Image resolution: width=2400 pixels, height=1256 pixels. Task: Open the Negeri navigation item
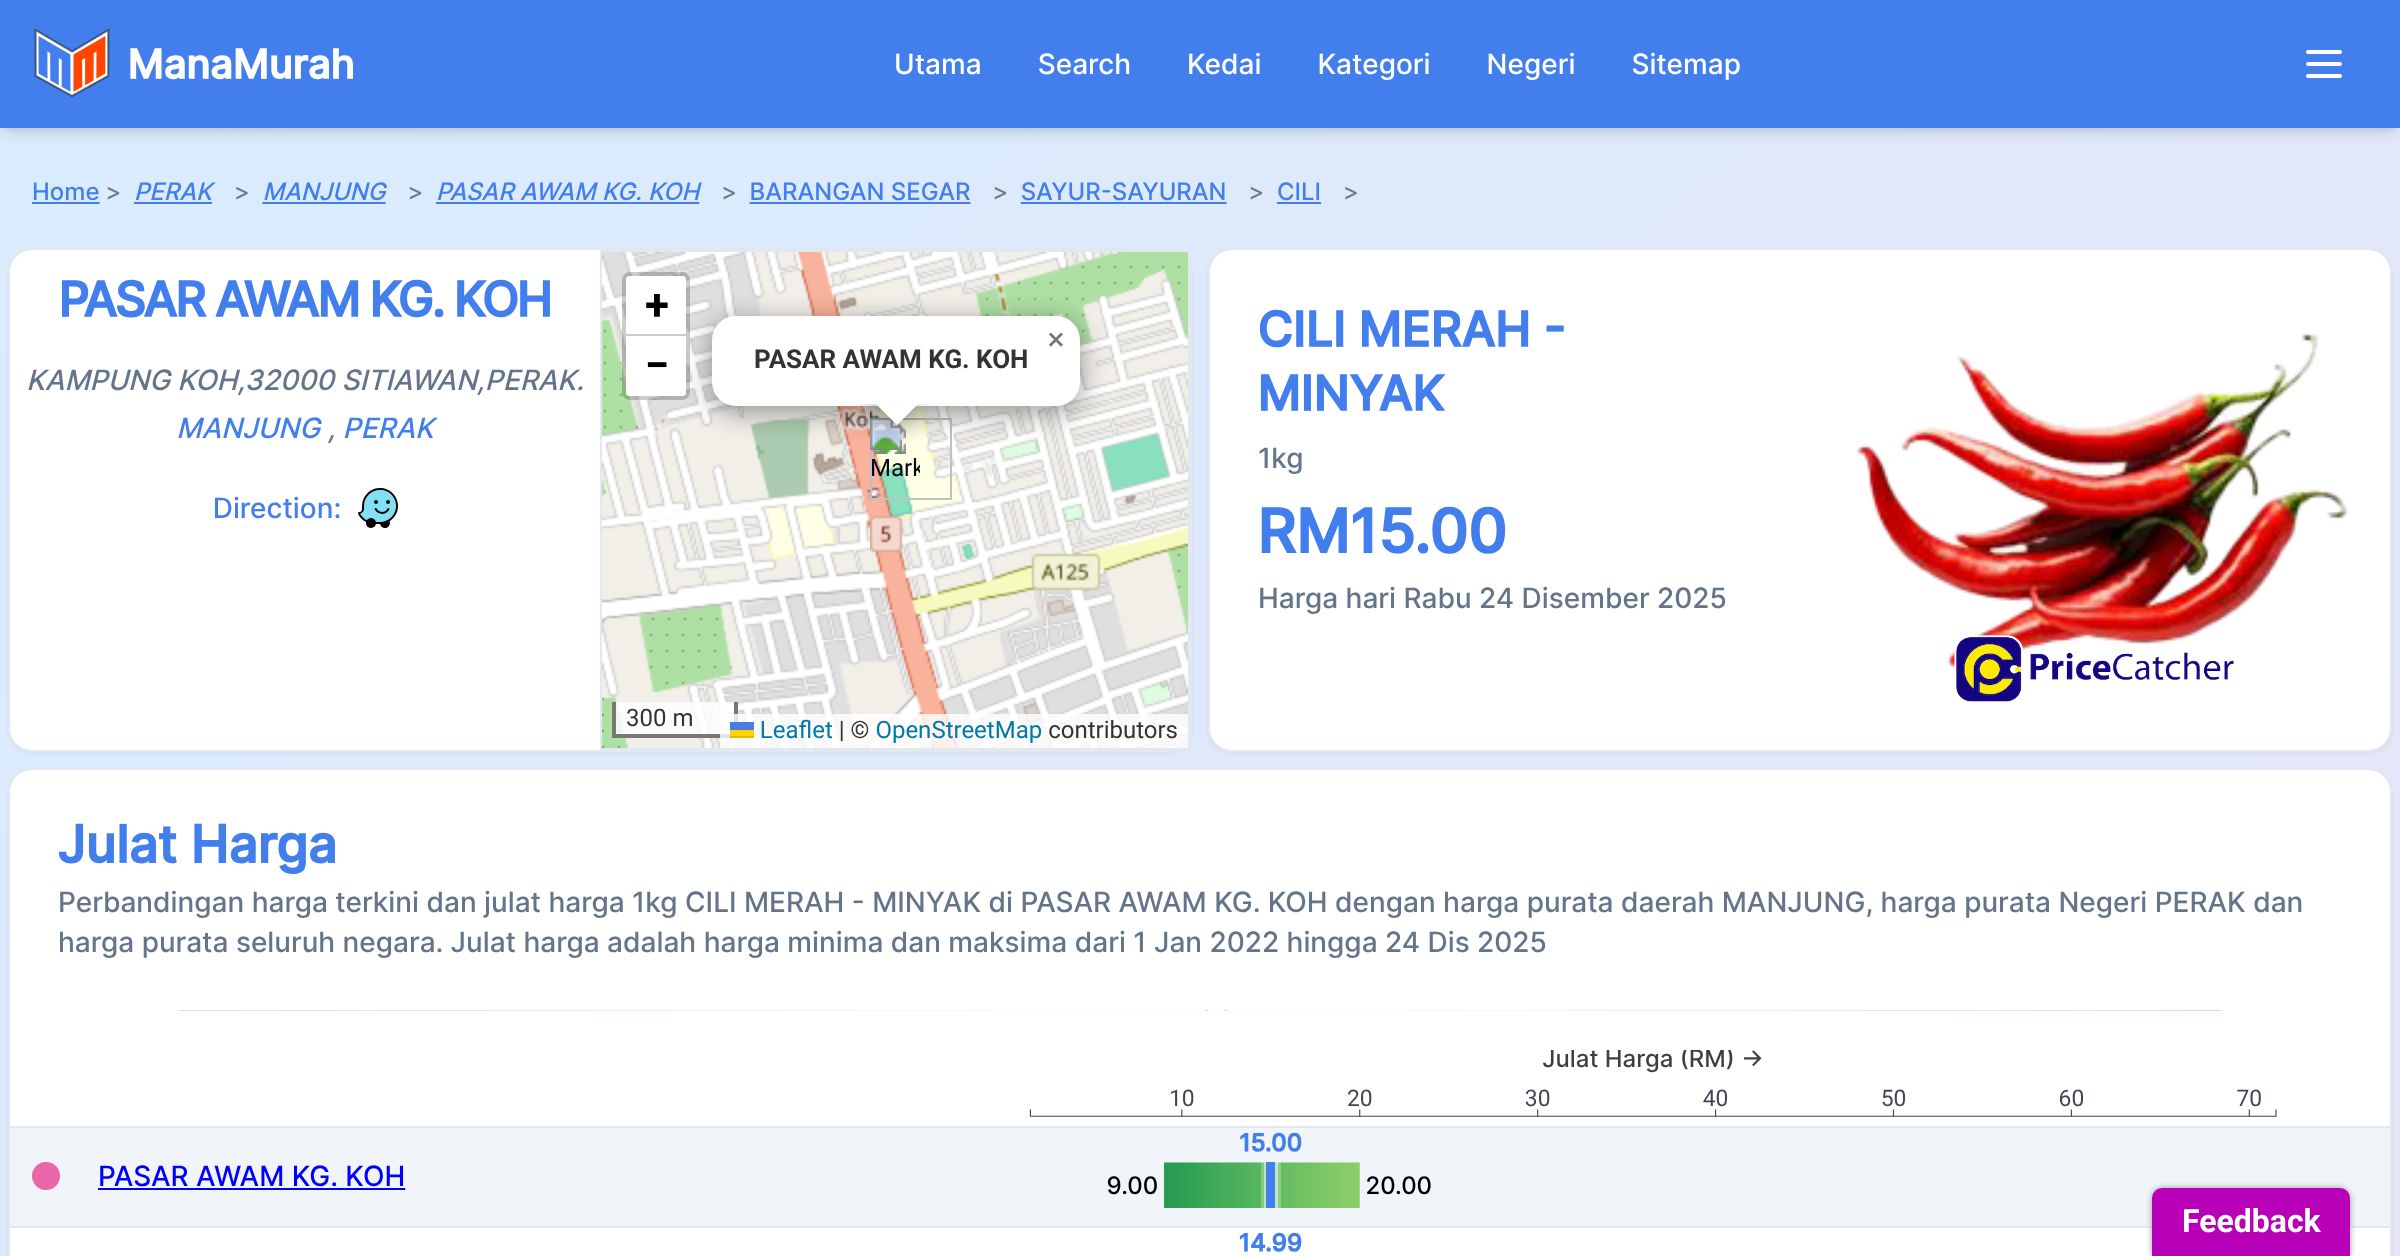pyautogui.click(x=1530, y=64)
